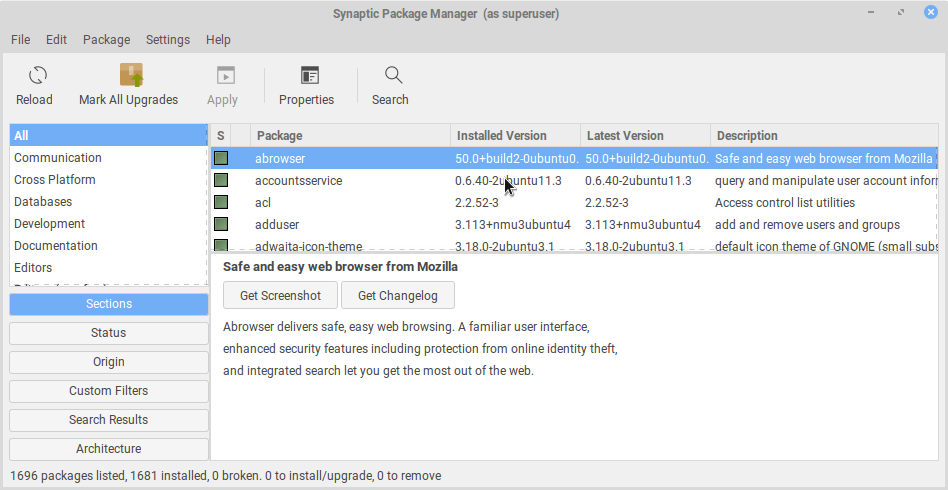Viewport: 948px width, 490px height.
Task: Switch to the Status filter view
Action: point(109,333)
